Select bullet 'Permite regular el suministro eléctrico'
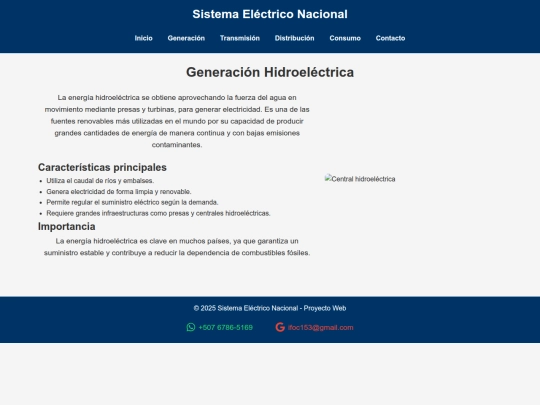 132,202
